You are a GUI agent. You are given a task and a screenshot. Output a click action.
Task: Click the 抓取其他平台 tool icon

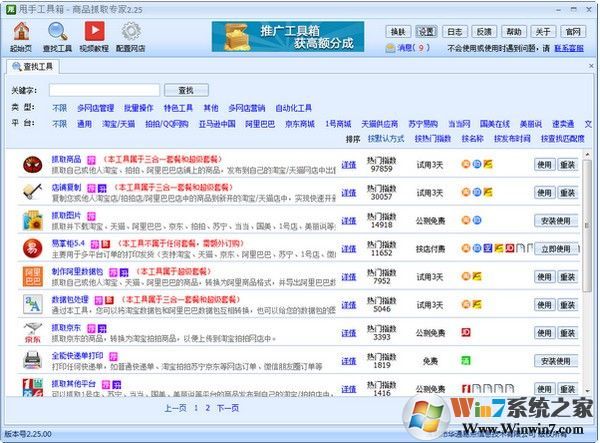pyautogui.click(x=33, y=387)
